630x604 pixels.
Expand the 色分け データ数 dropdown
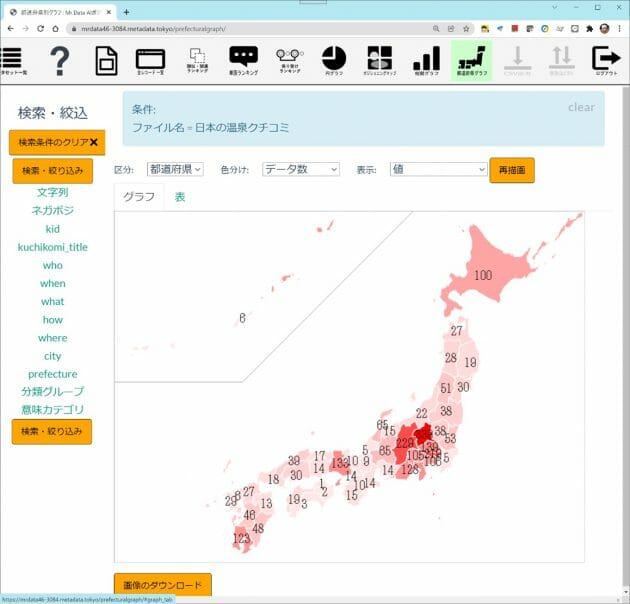[301, 169]
